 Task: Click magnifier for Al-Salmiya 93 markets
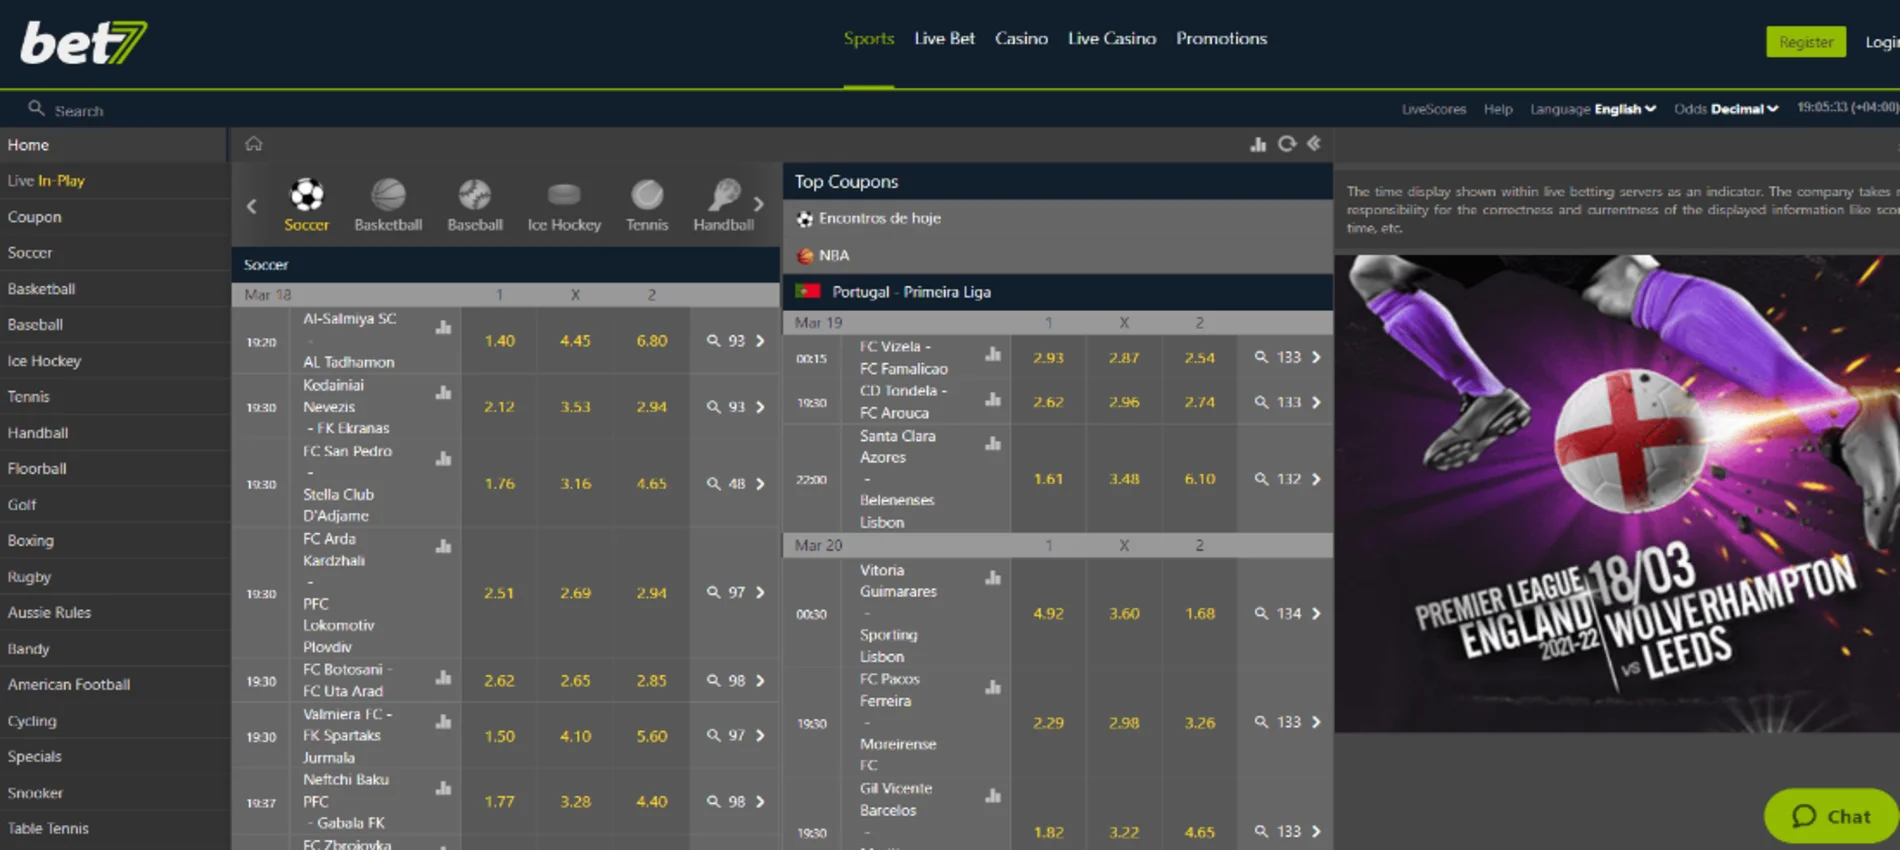713,341
